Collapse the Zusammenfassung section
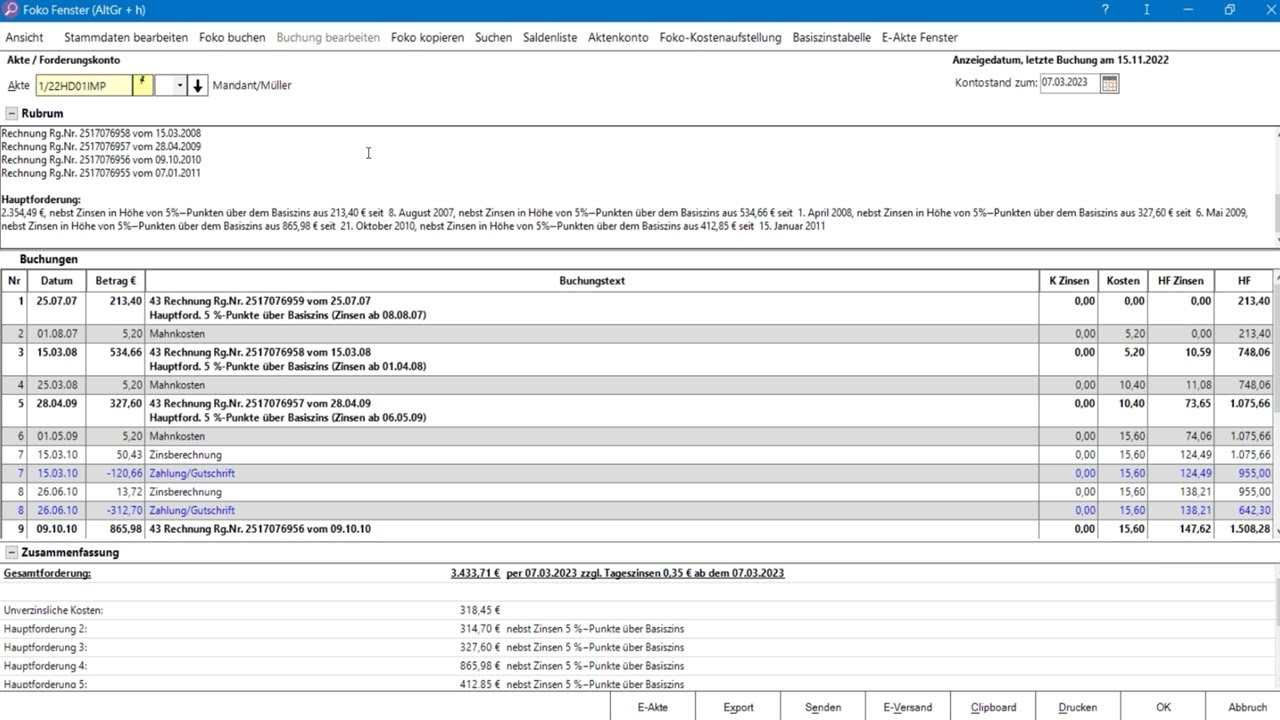1280x720 pixels. pos(12,553)
